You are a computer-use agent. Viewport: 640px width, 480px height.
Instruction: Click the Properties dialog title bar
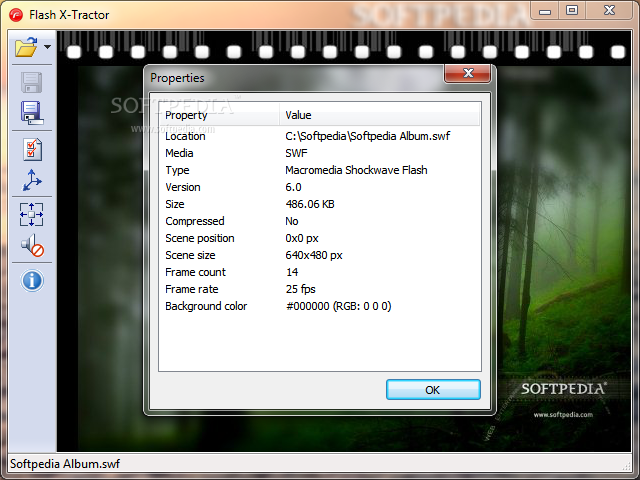point(296,78)
